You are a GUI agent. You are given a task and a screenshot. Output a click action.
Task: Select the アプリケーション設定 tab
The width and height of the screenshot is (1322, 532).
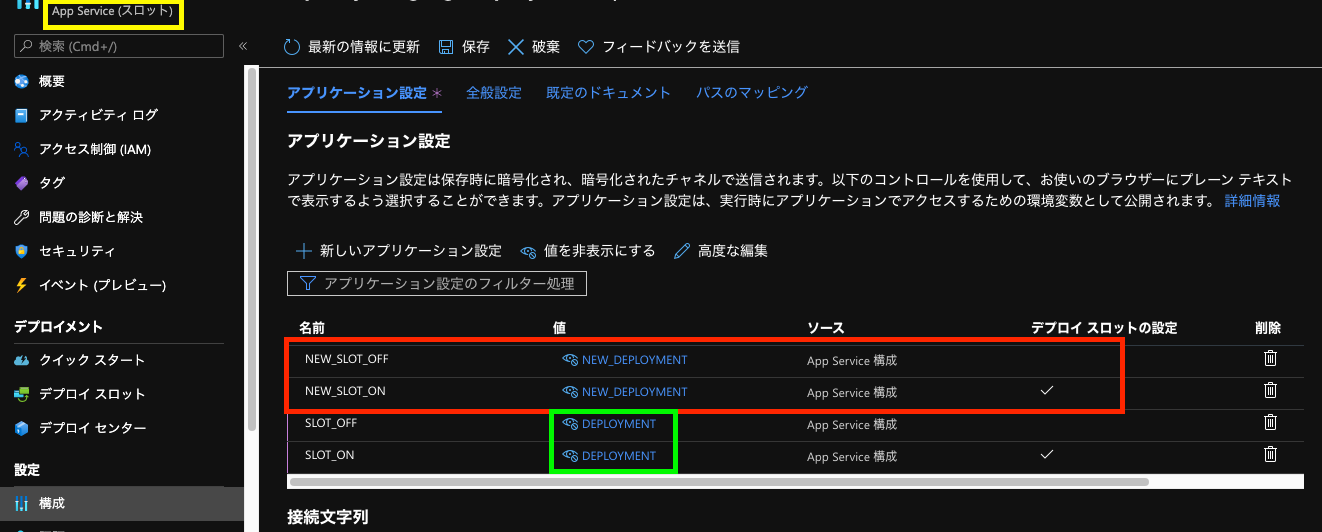coord(357,92)
